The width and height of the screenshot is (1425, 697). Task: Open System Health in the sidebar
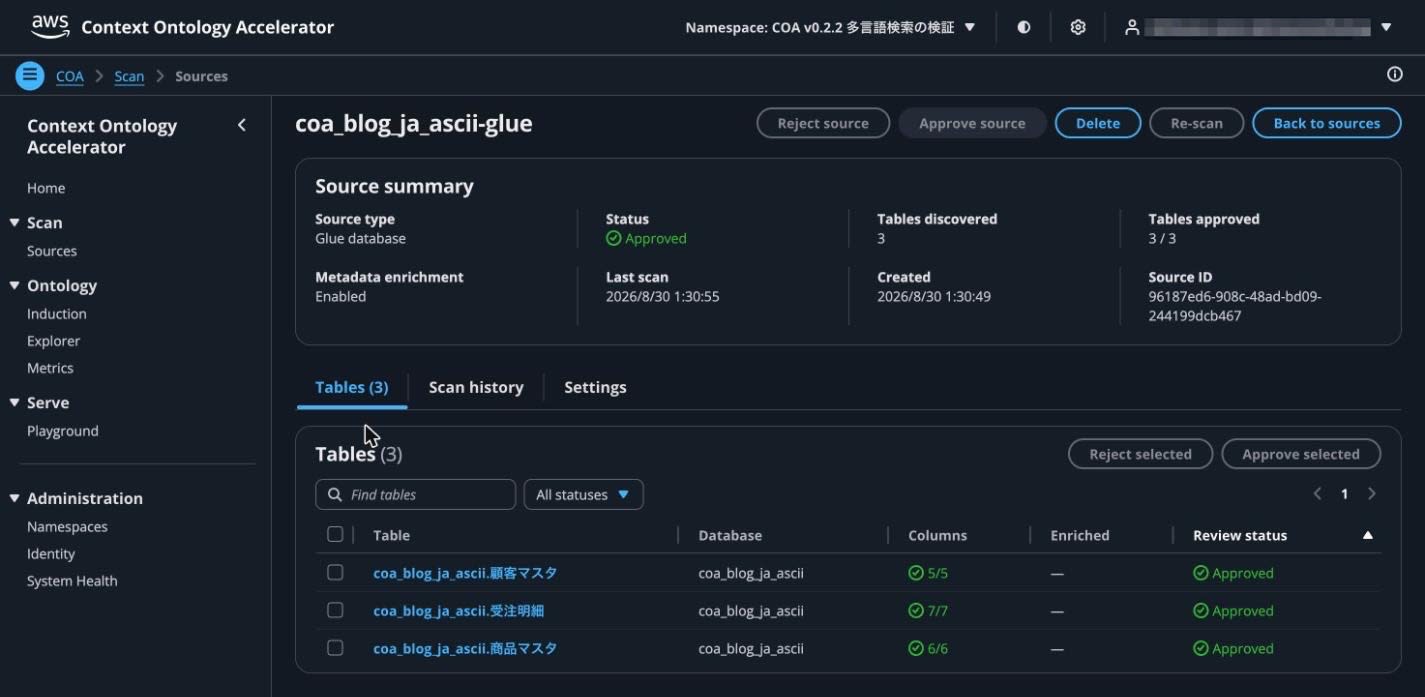click(x=72, y=581)
